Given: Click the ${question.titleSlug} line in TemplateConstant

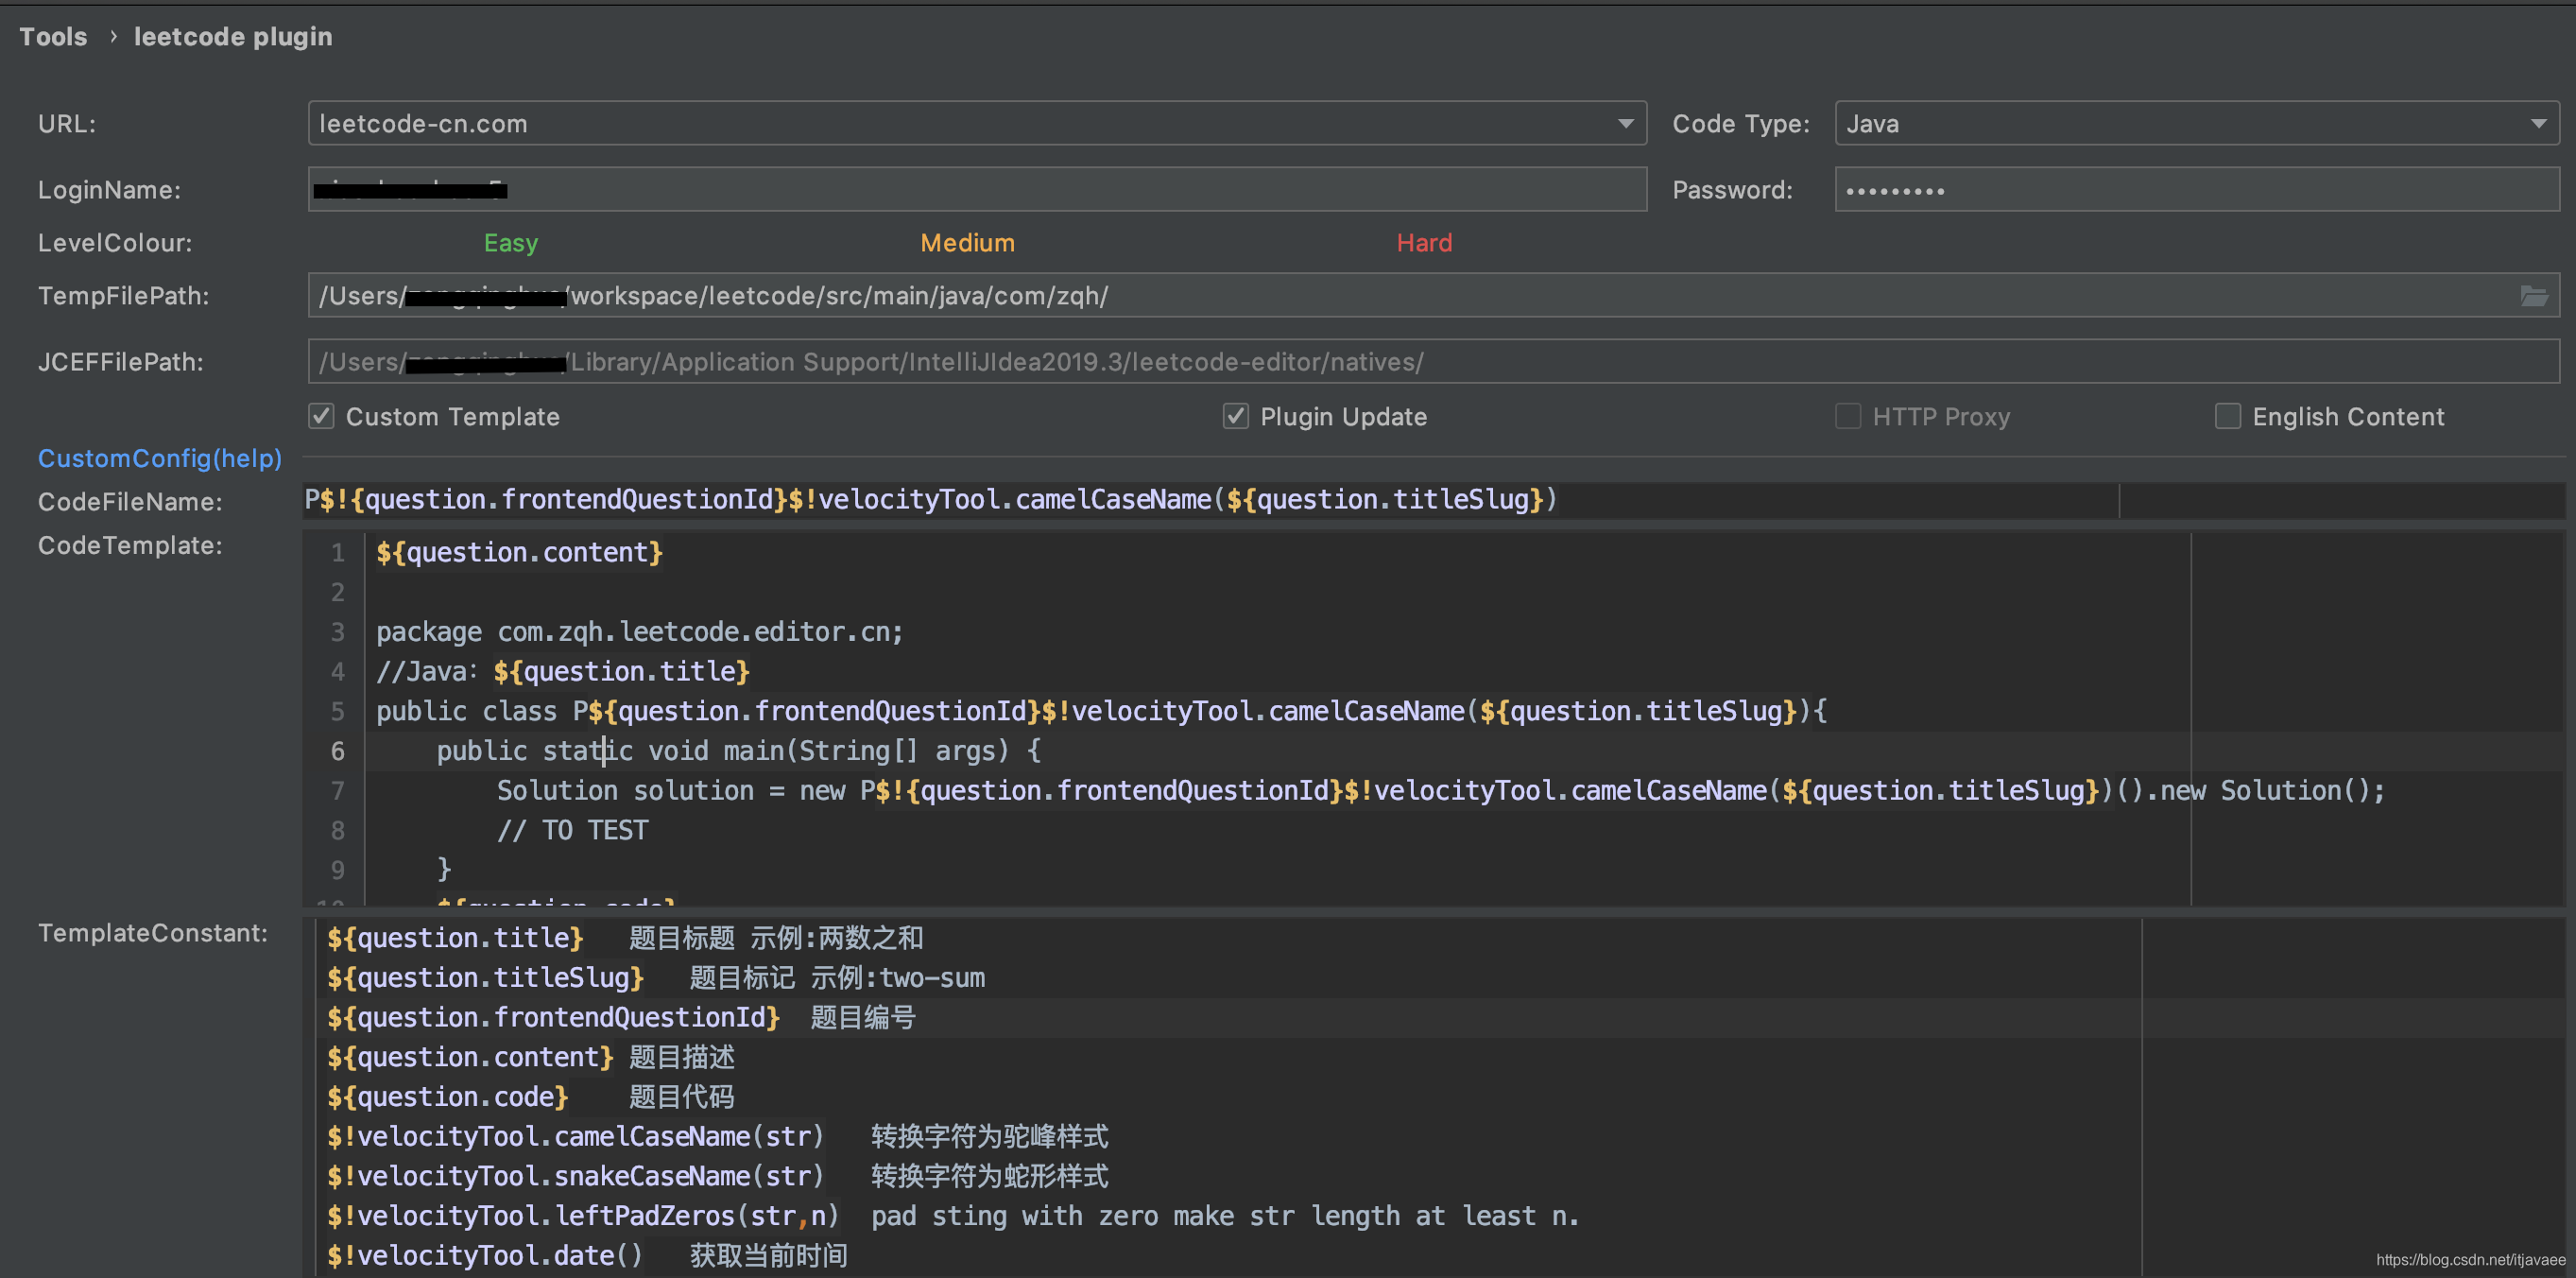Looking at the screenshot, I should (x=485, y=978).
